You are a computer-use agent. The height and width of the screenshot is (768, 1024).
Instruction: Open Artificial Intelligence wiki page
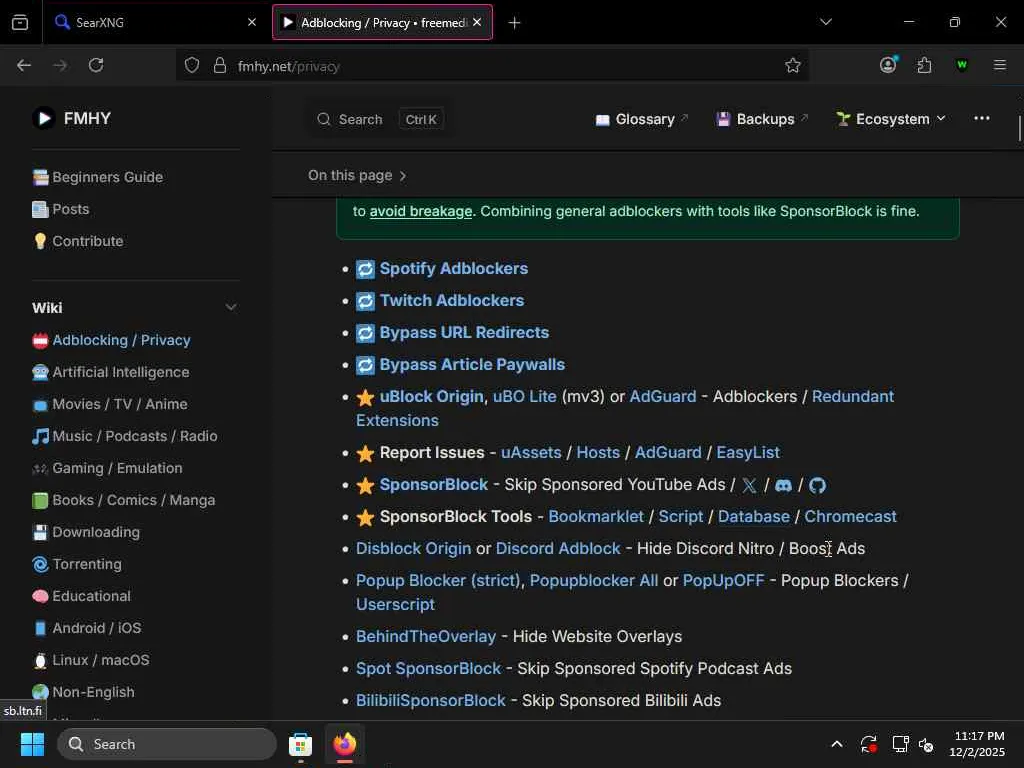coord(111,372)
